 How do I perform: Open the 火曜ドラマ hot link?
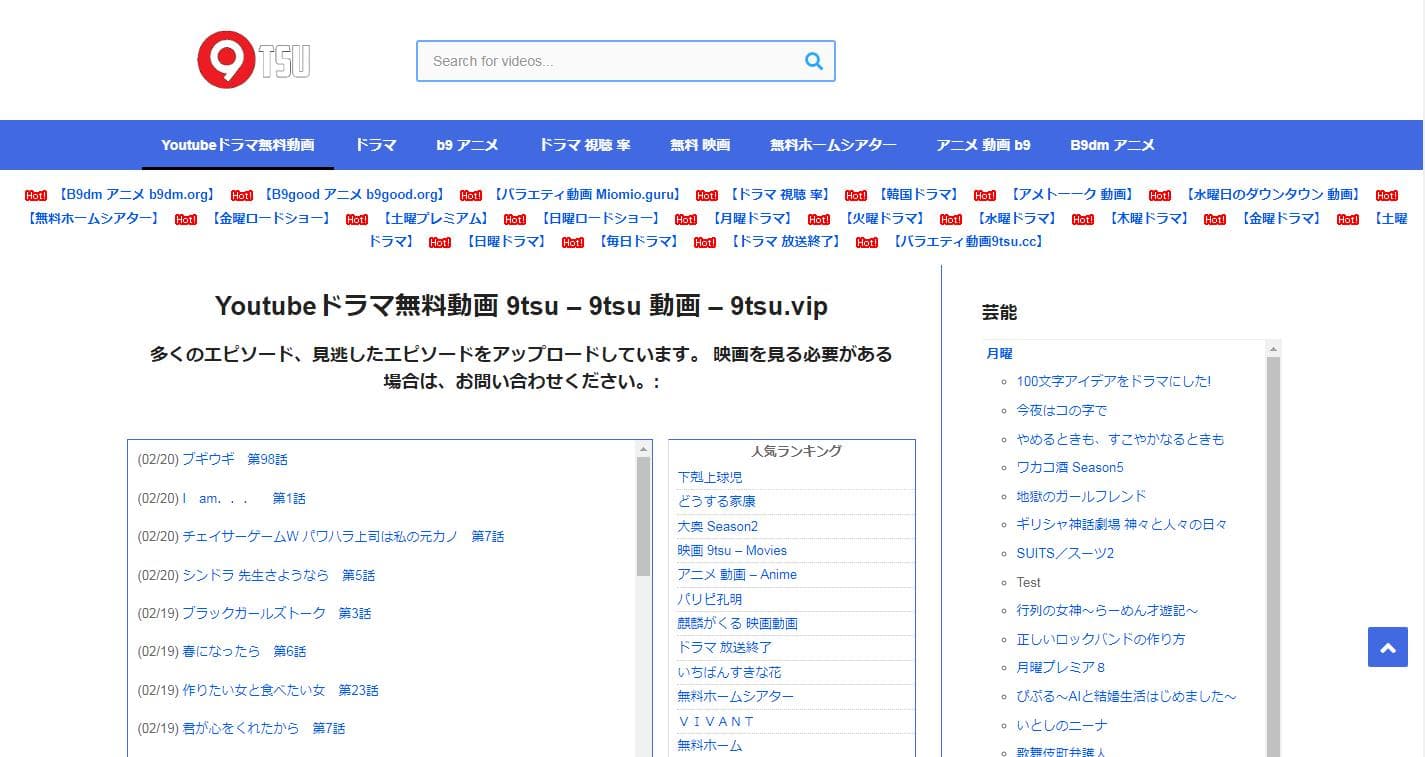(x=885, y=218)
